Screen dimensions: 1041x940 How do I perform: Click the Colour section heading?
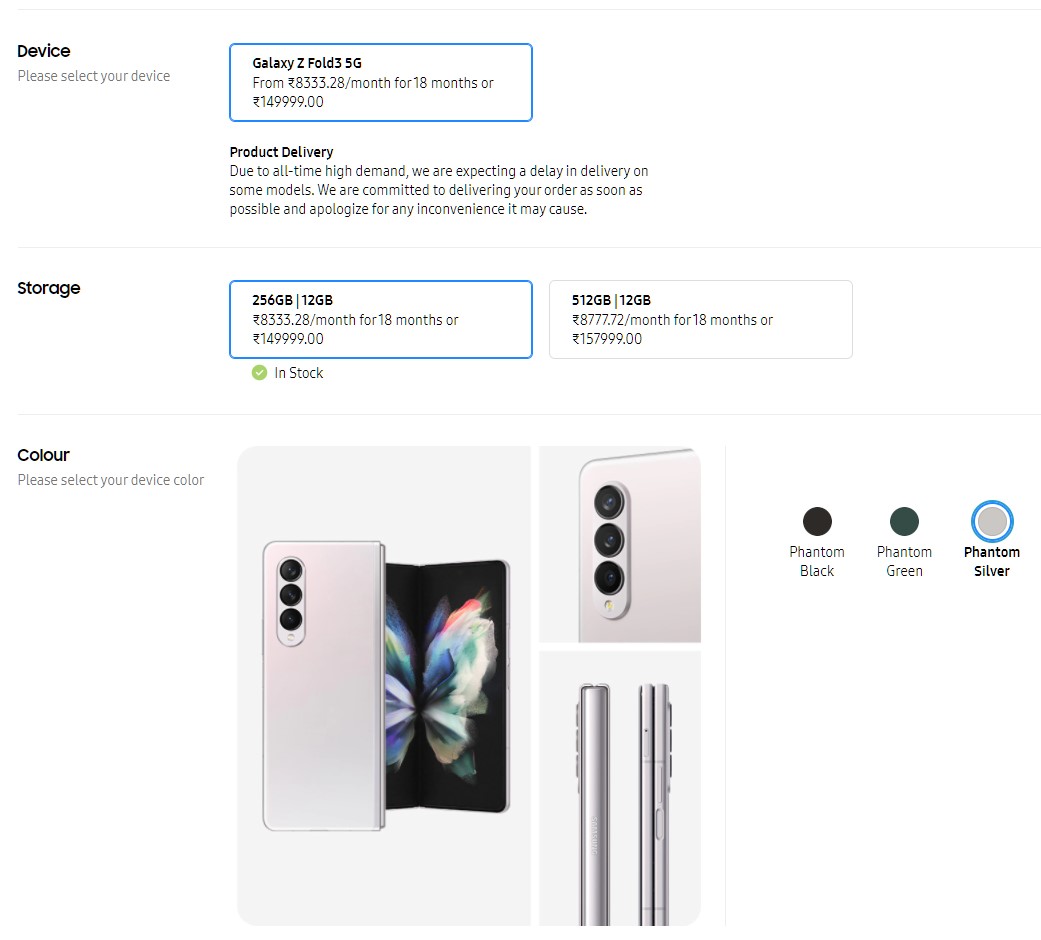click(44, 455)
